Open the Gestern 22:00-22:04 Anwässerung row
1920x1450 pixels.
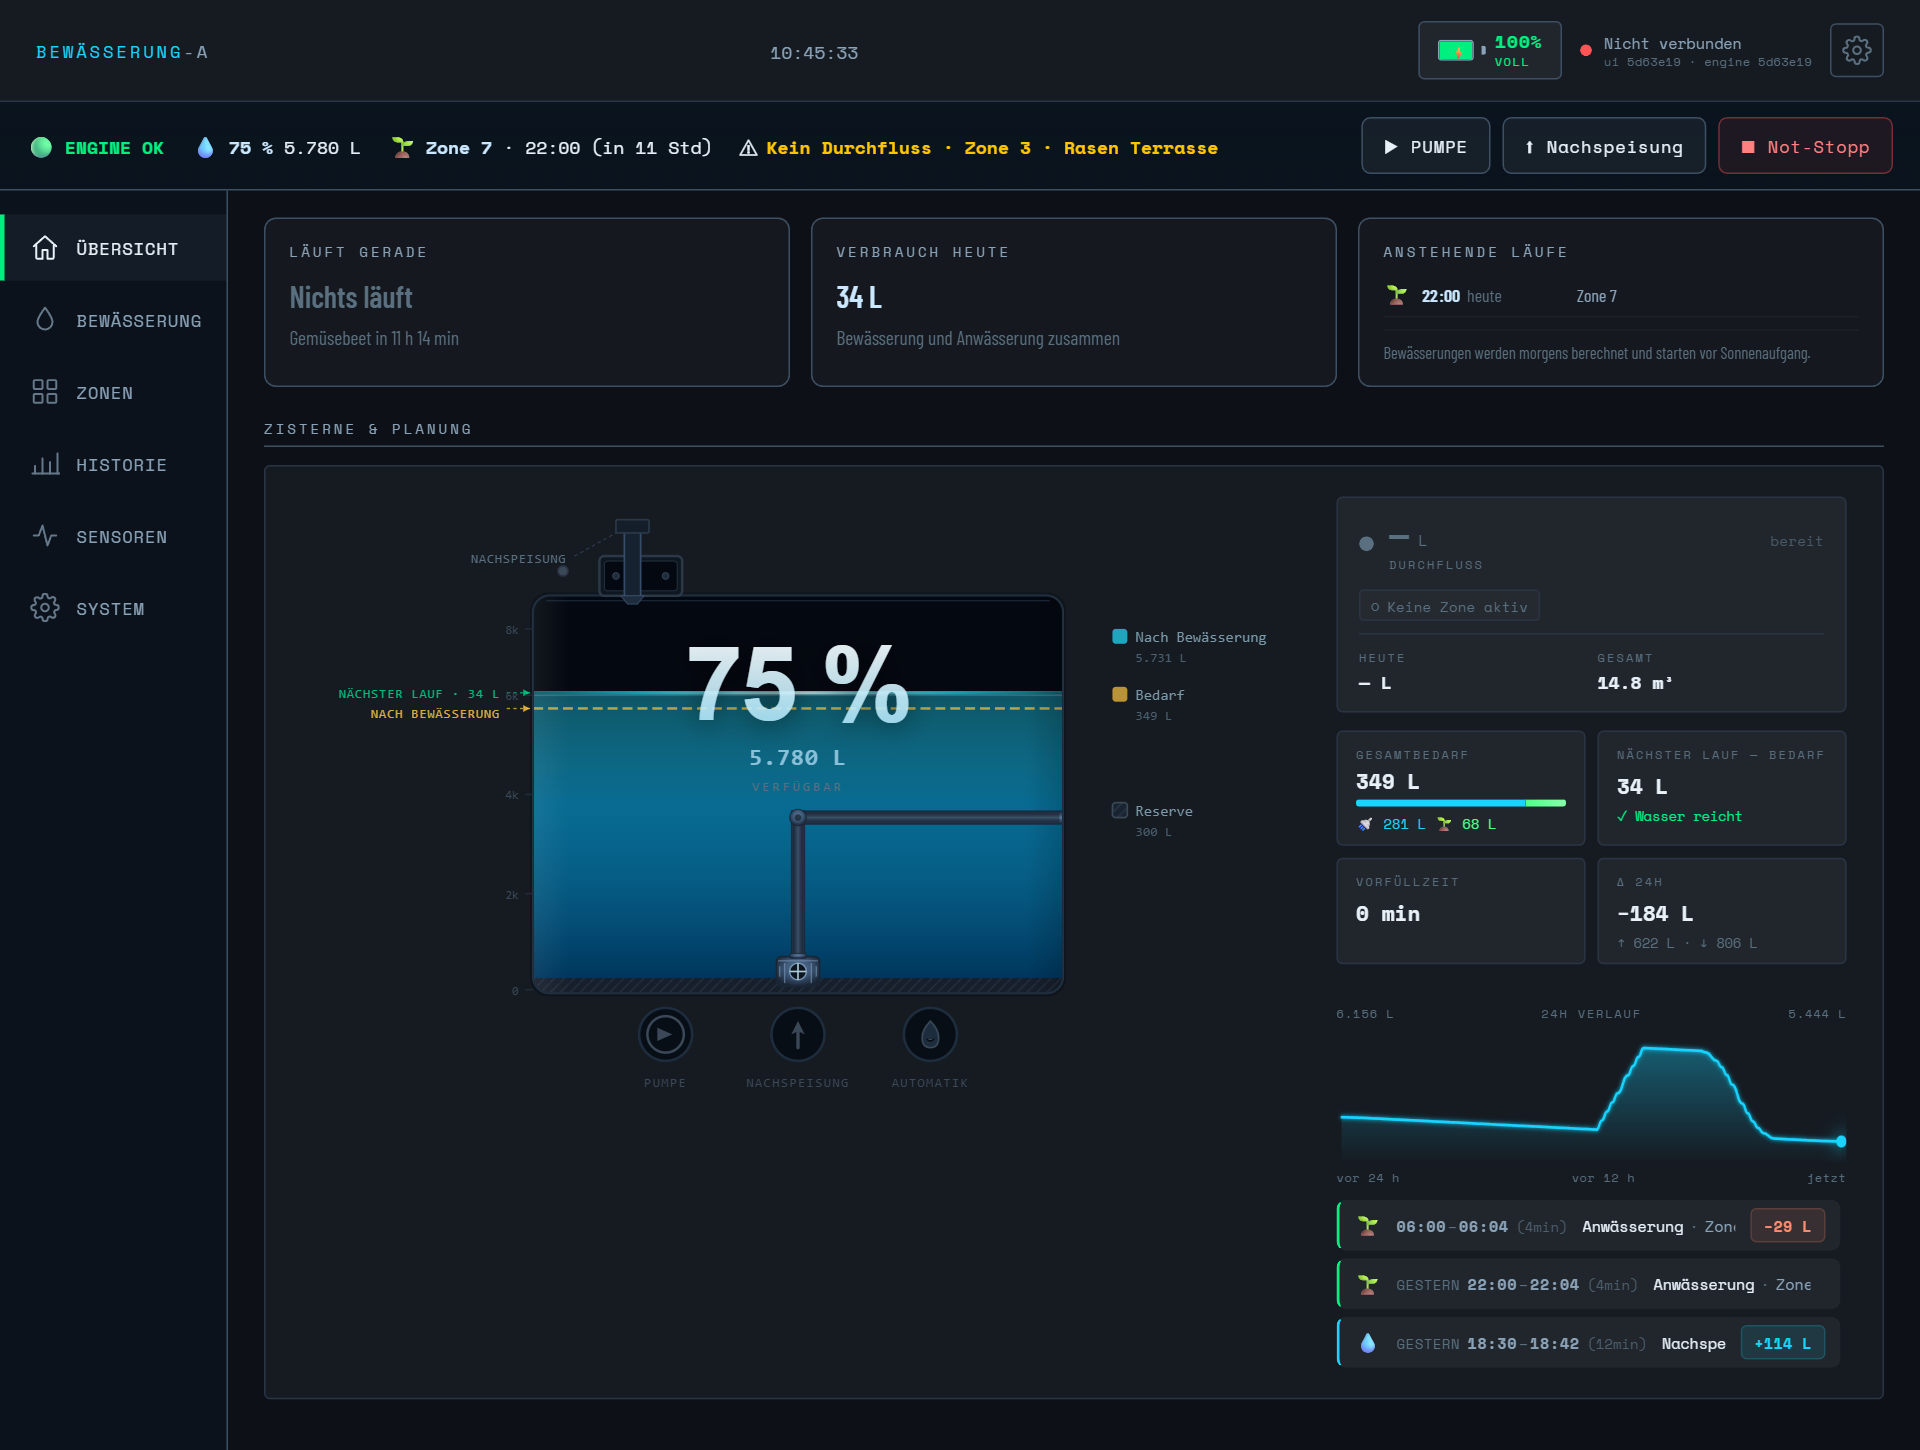tap(1588, 1285)
